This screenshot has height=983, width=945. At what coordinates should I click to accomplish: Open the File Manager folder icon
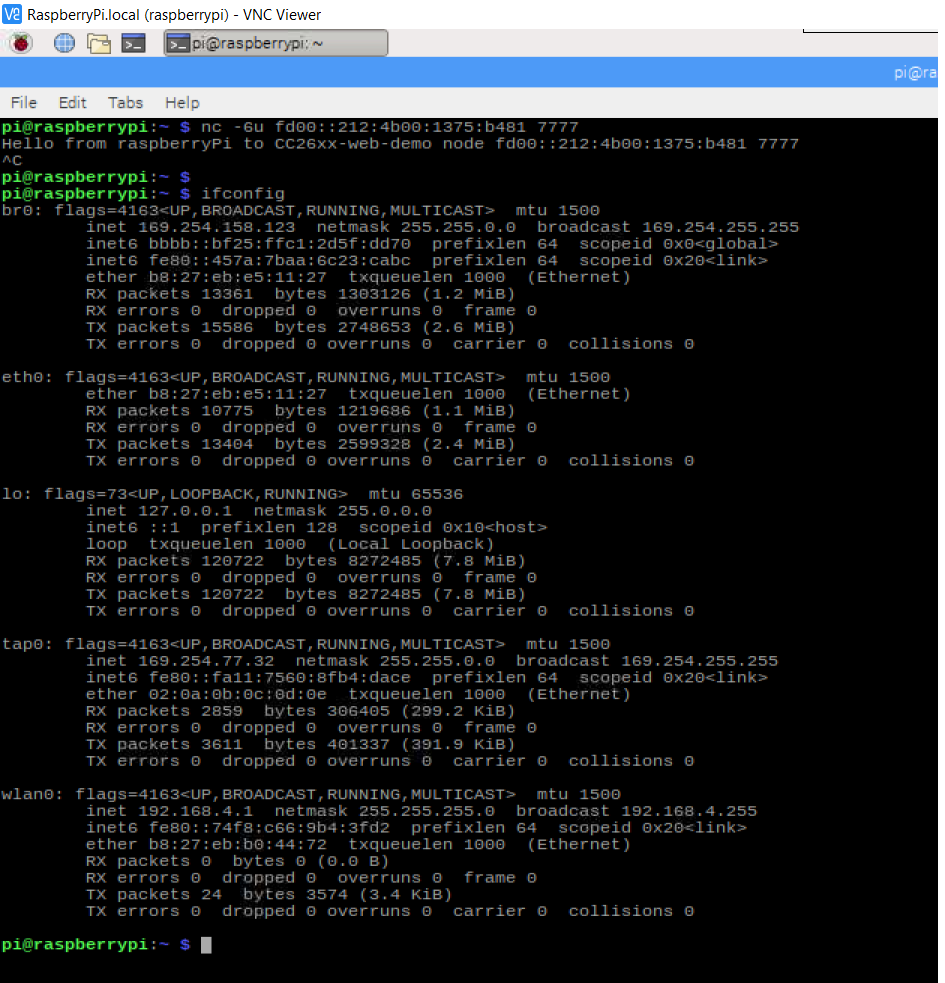(99, 43)
